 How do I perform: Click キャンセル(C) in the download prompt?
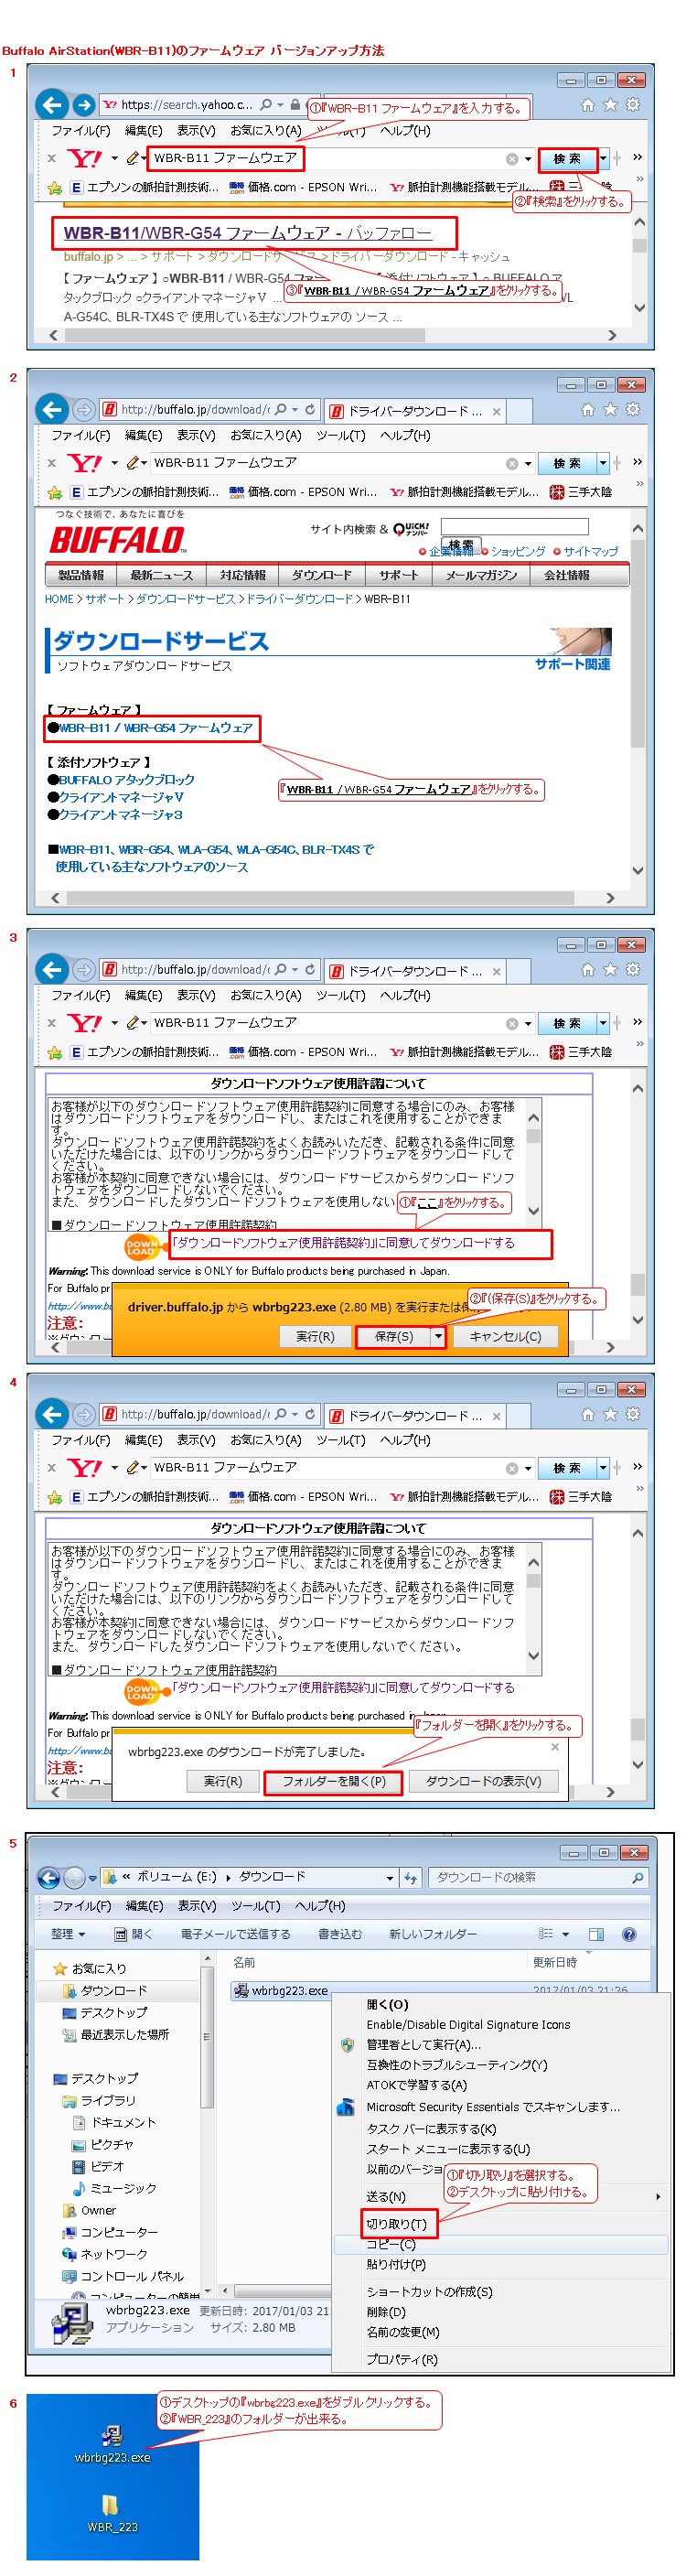pyautogui.click(x=506, y=1337)
